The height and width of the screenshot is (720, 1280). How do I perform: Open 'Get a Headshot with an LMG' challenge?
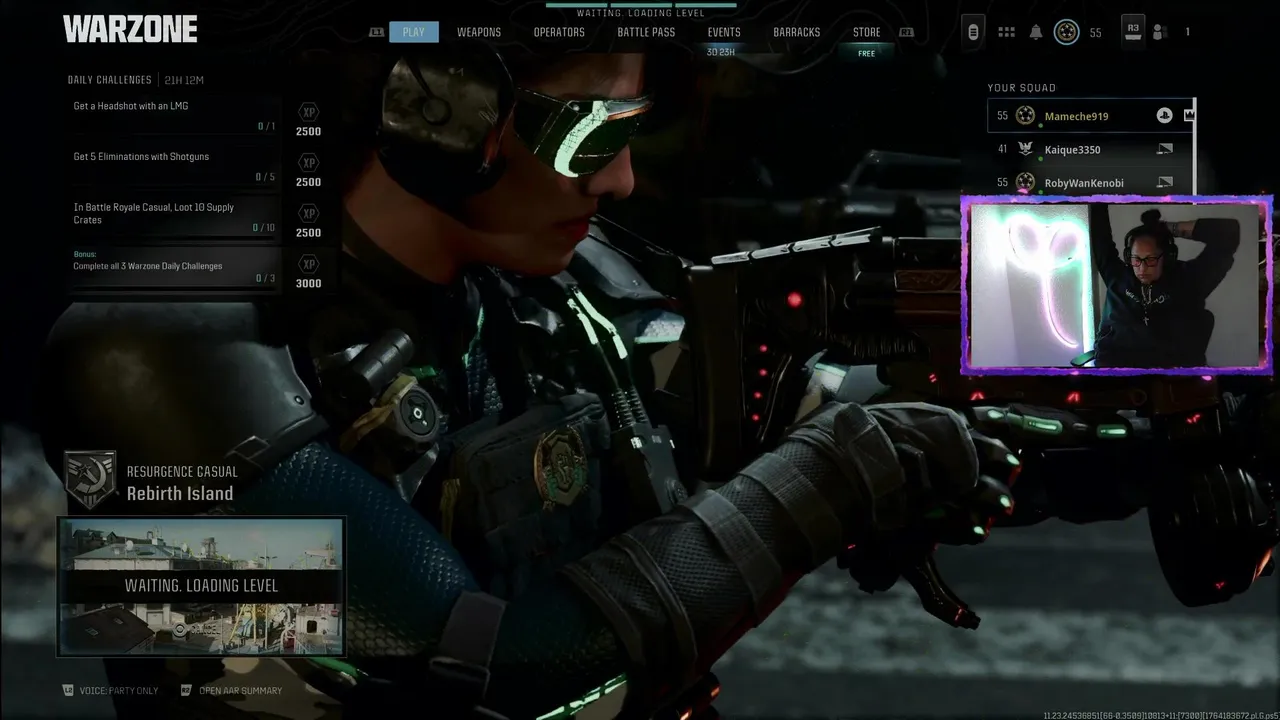(175, 116)
